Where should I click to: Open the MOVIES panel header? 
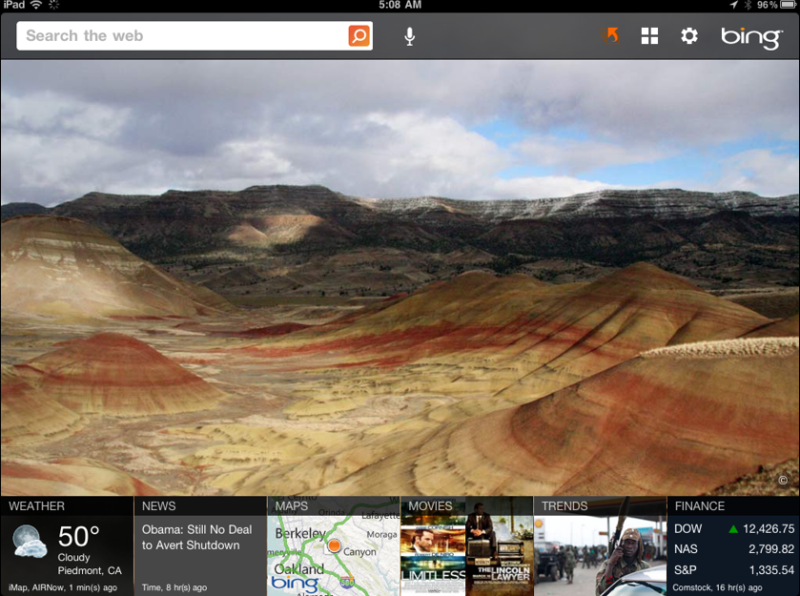click(x=430, y=506)
